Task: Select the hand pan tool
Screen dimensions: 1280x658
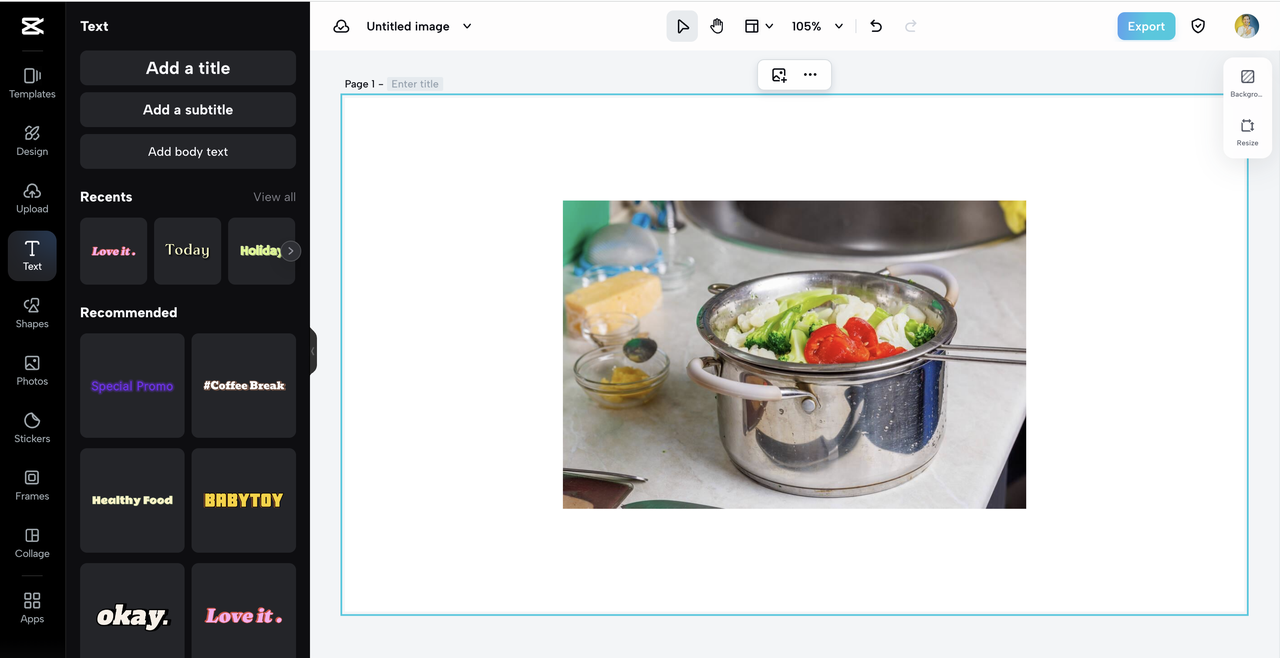Action: 717,26
